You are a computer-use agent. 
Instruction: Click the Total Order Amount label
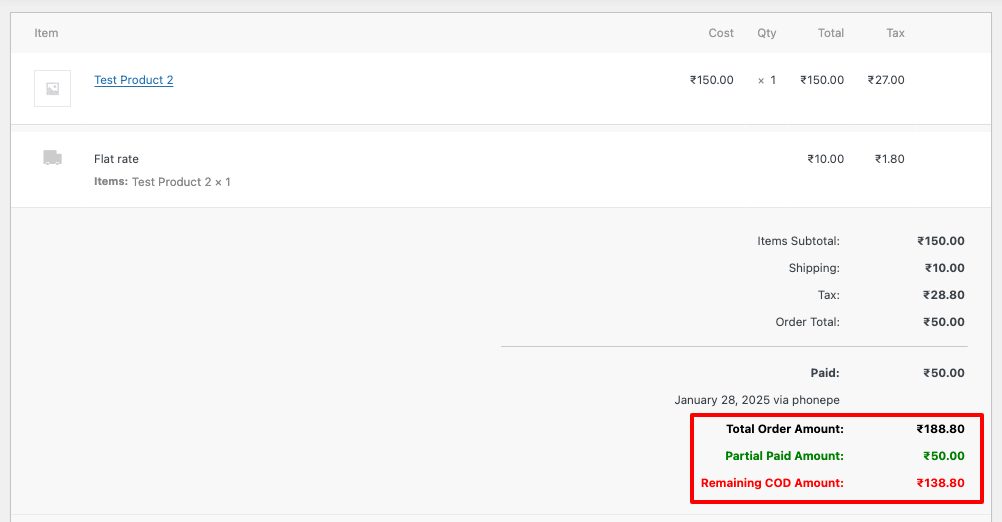tap(785, 429)
